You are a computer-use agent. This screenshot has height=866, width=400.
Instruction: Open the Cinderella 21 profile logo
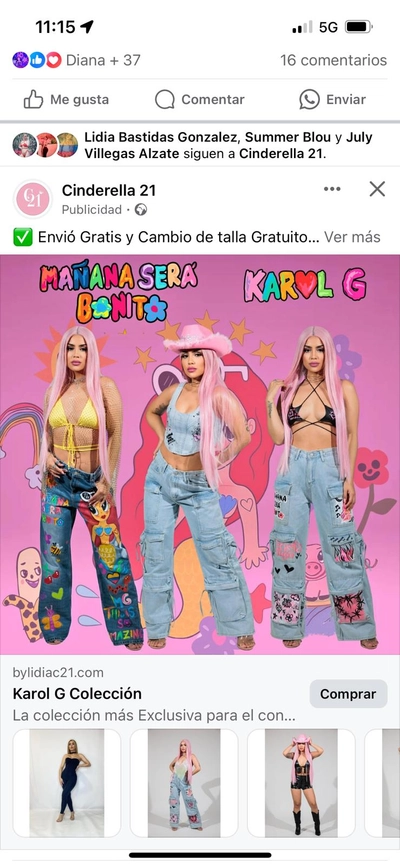coord(33,199)
